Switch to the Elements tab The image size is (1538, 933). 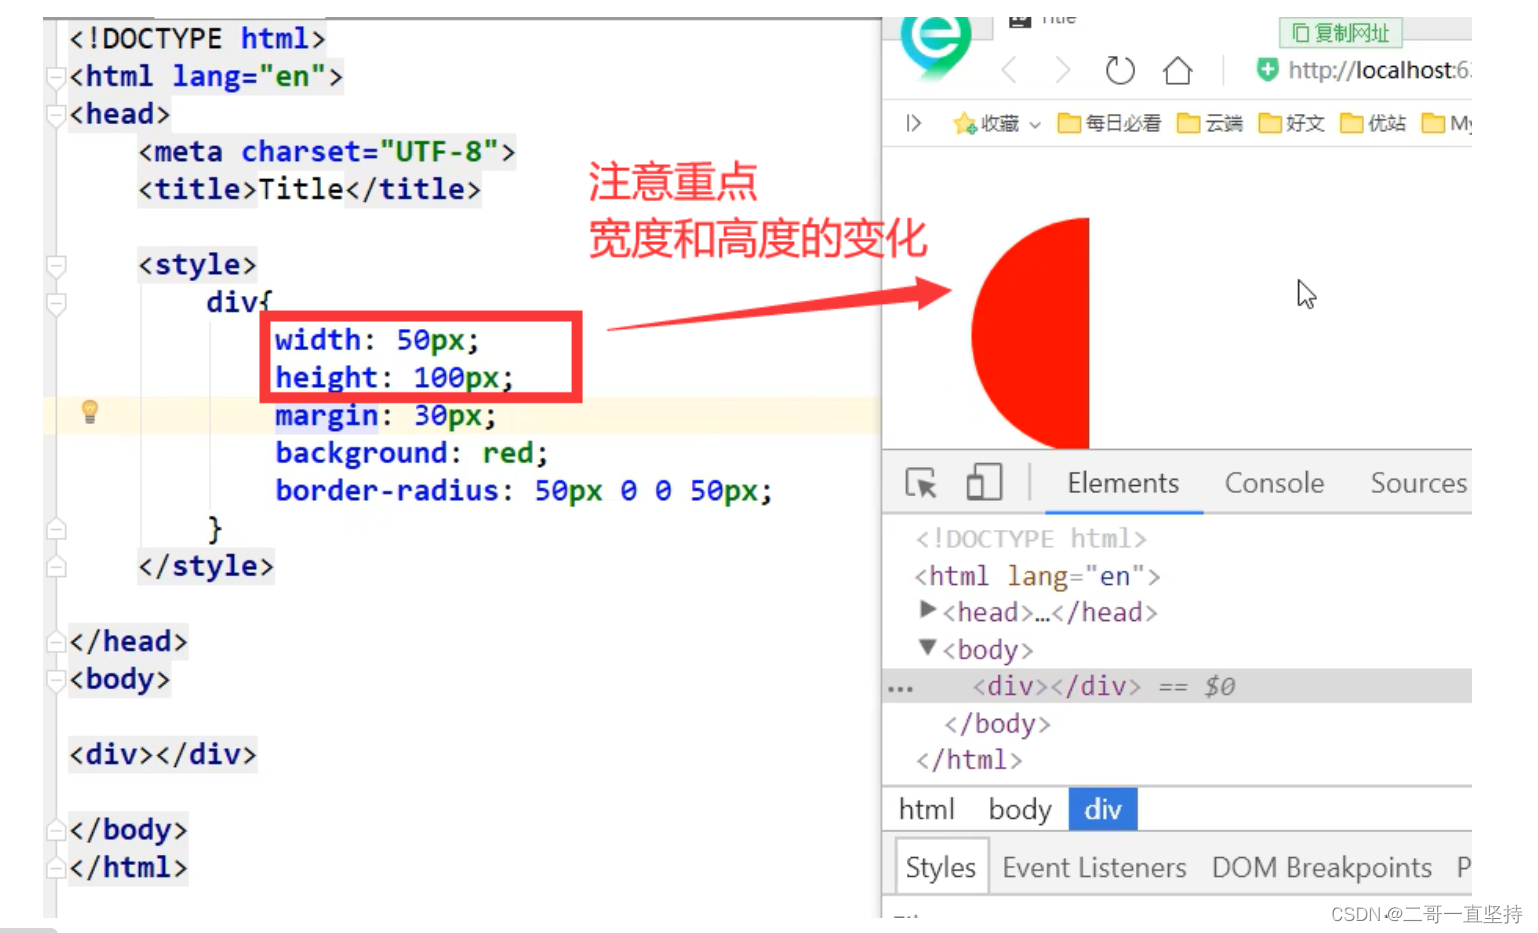coord(1123,483)
